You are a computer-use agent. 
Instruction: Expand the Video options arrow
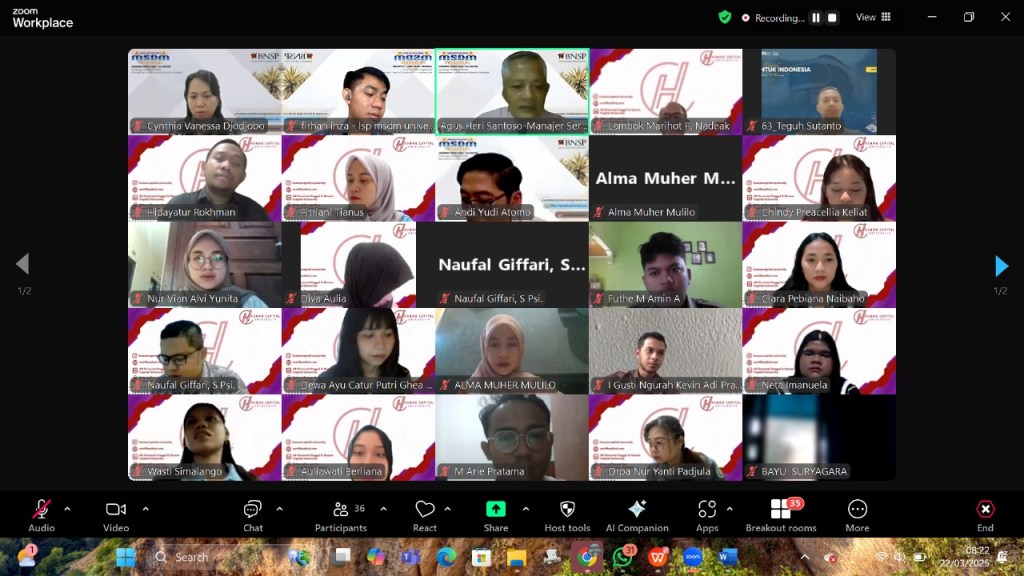click(x=145, y=509)
